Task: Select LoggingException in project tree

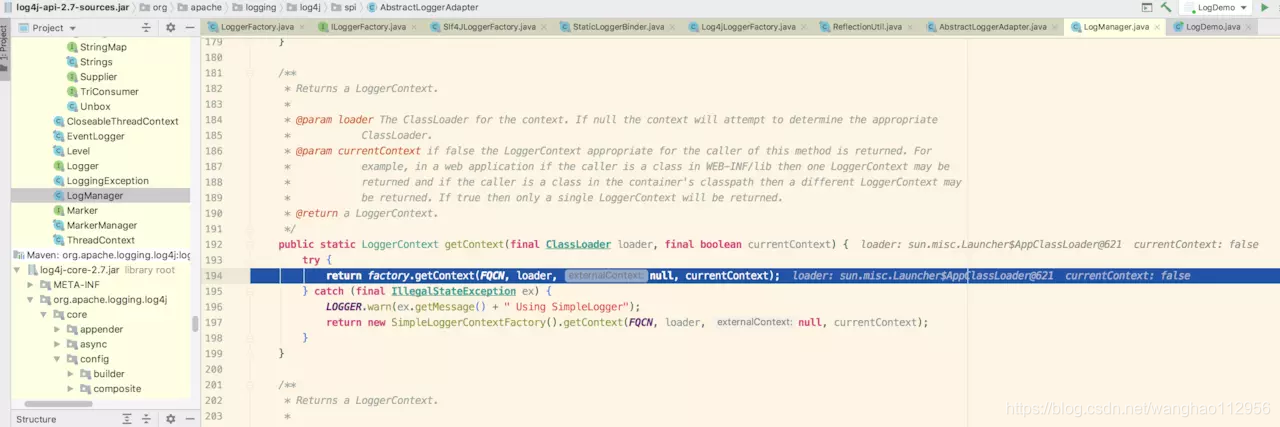Action: click(100, 181)
